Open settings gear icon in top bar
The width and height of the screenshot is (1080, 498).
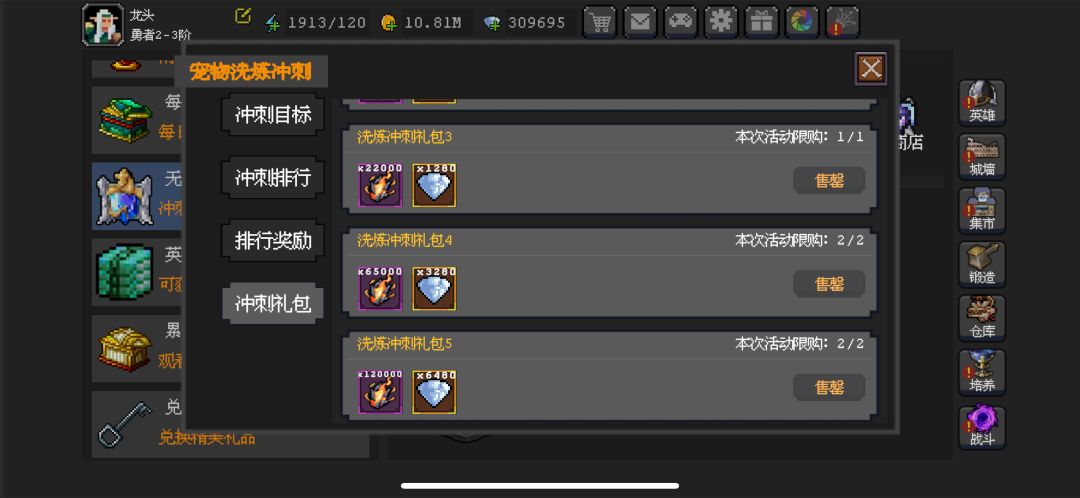721,22
